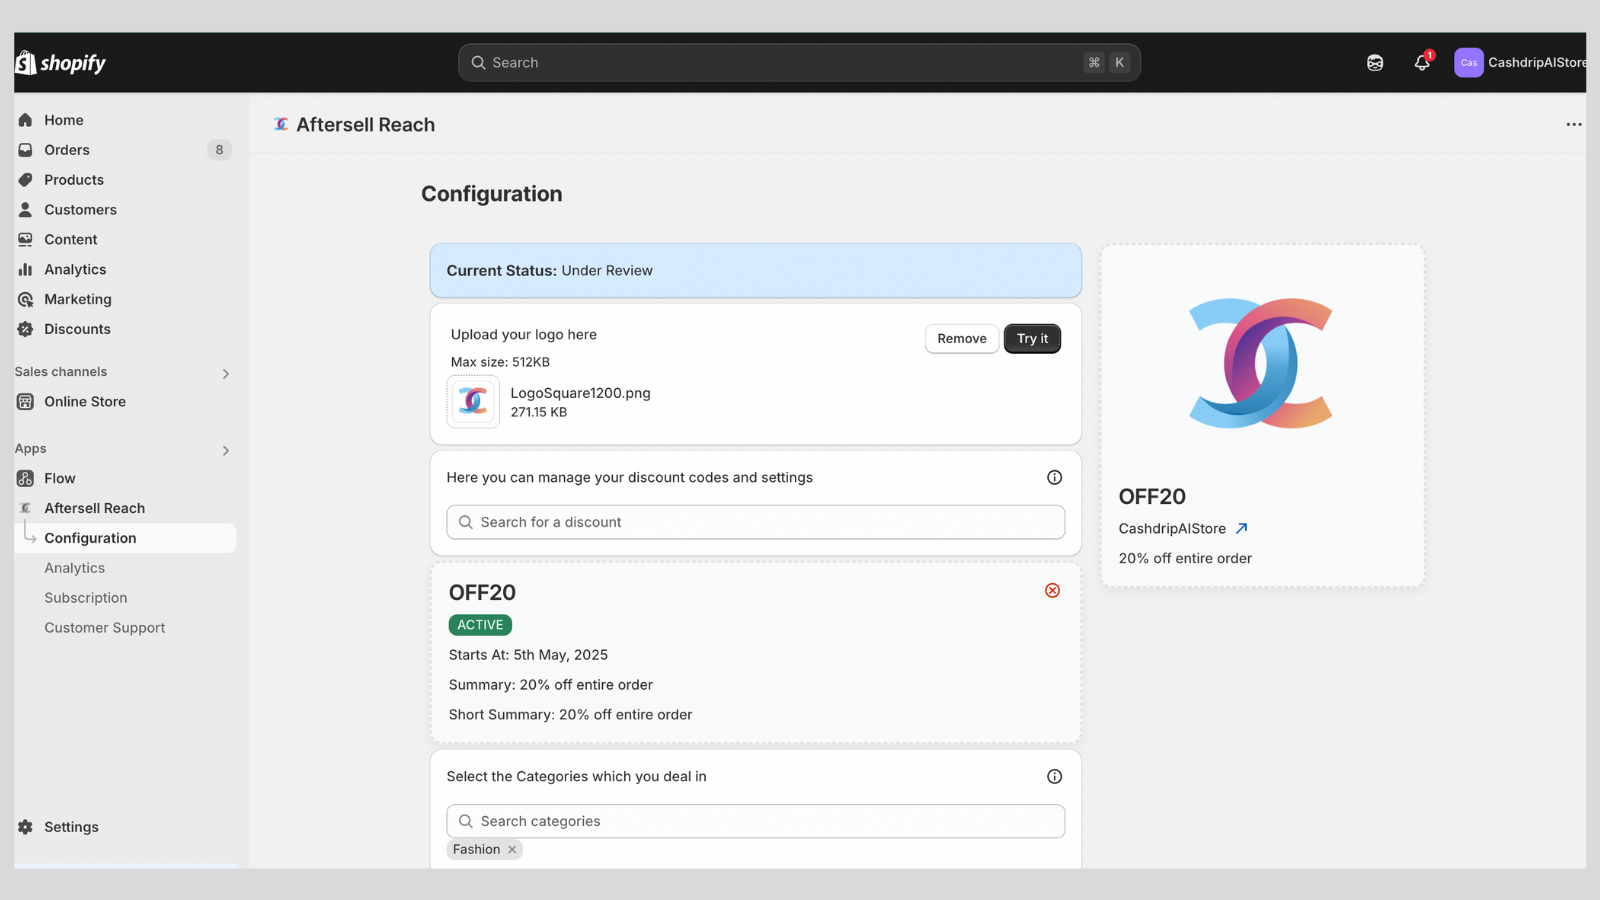Click the OFF20 code in preview card
The width and height of the screenshot is (1600, 900).
click(x=1152, y=497)
